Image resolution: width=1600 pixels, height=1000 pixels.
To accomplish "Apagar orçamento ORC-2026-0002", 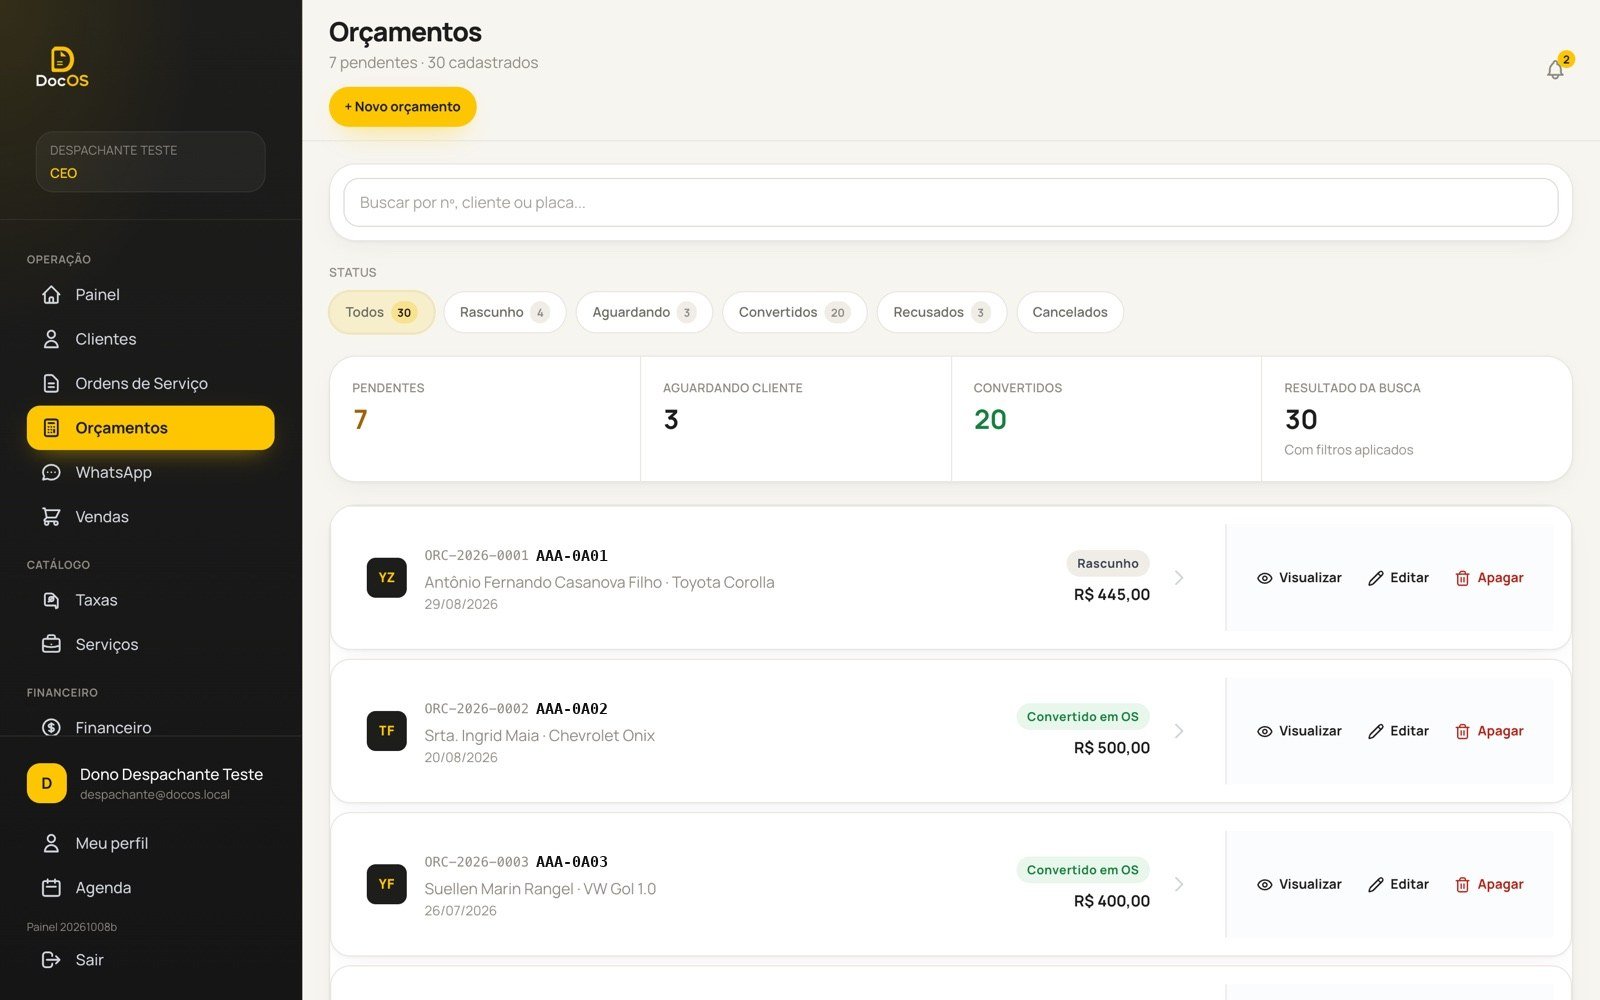I will point(1489,731).
